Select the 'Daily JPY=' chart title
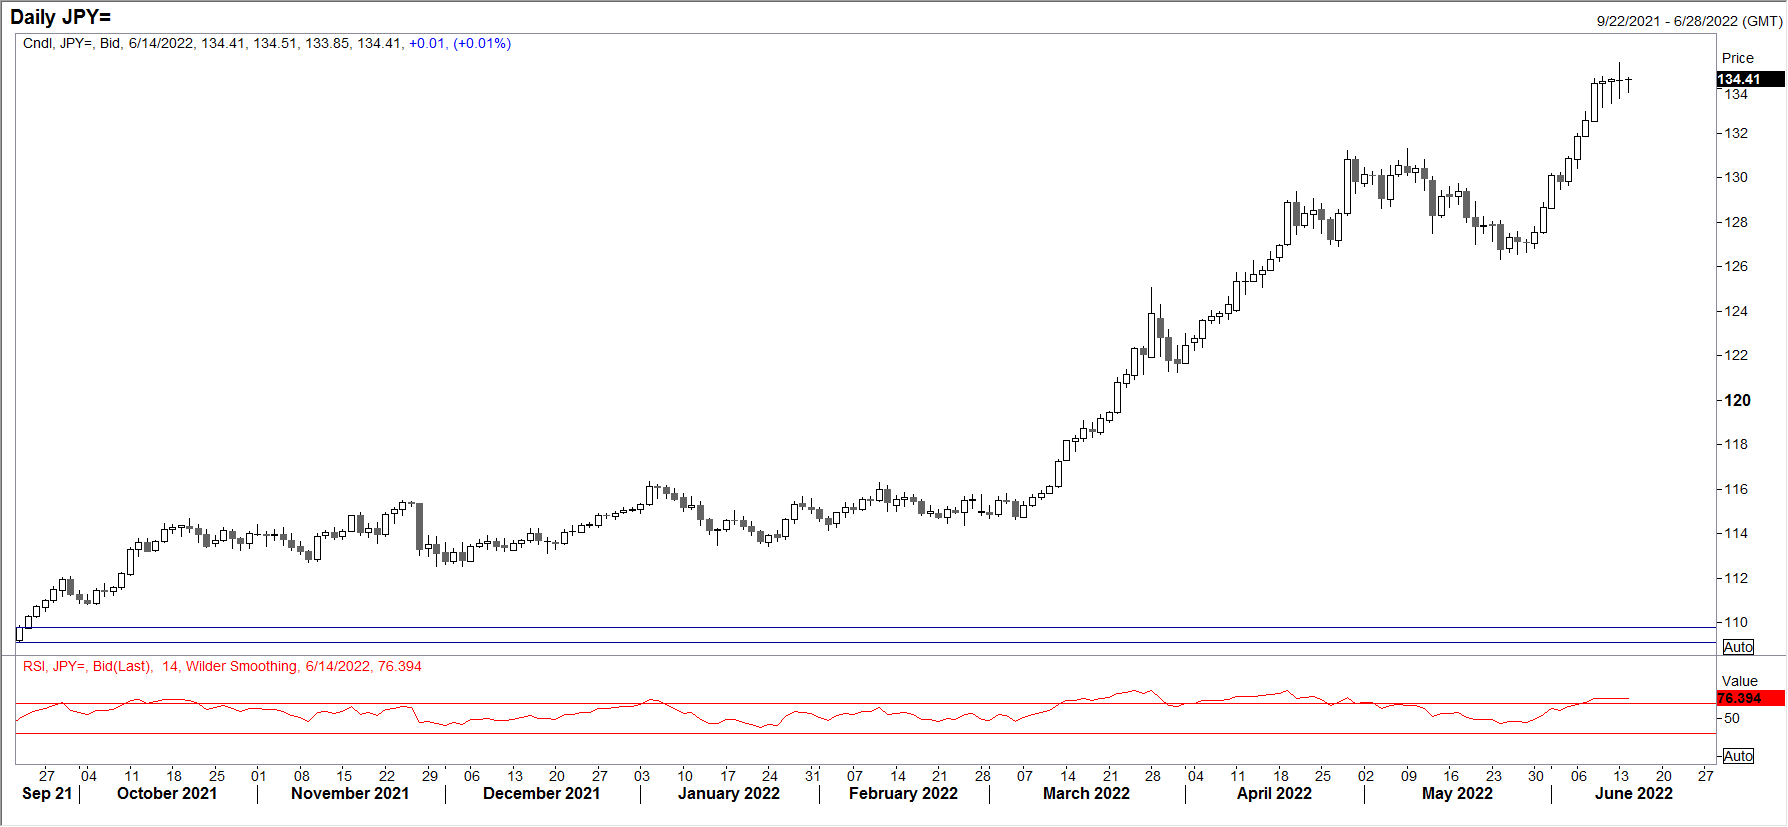 [61, 17]
